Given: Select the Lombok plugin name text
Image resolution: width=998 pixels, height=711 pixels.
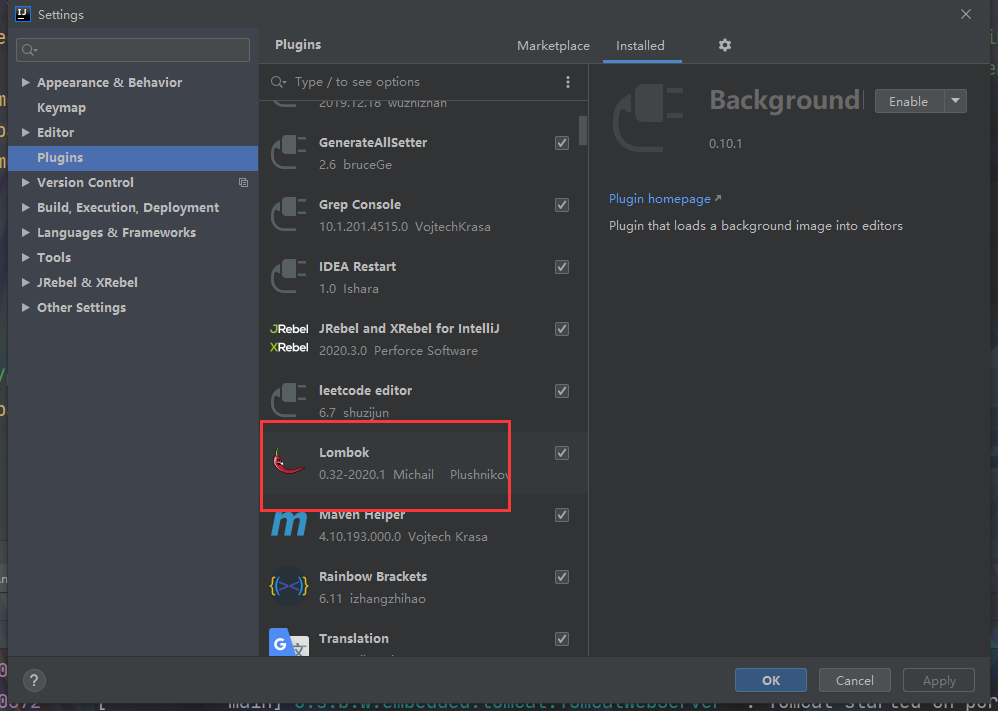Looking at the screenshot, I should (x=344, y=453).
